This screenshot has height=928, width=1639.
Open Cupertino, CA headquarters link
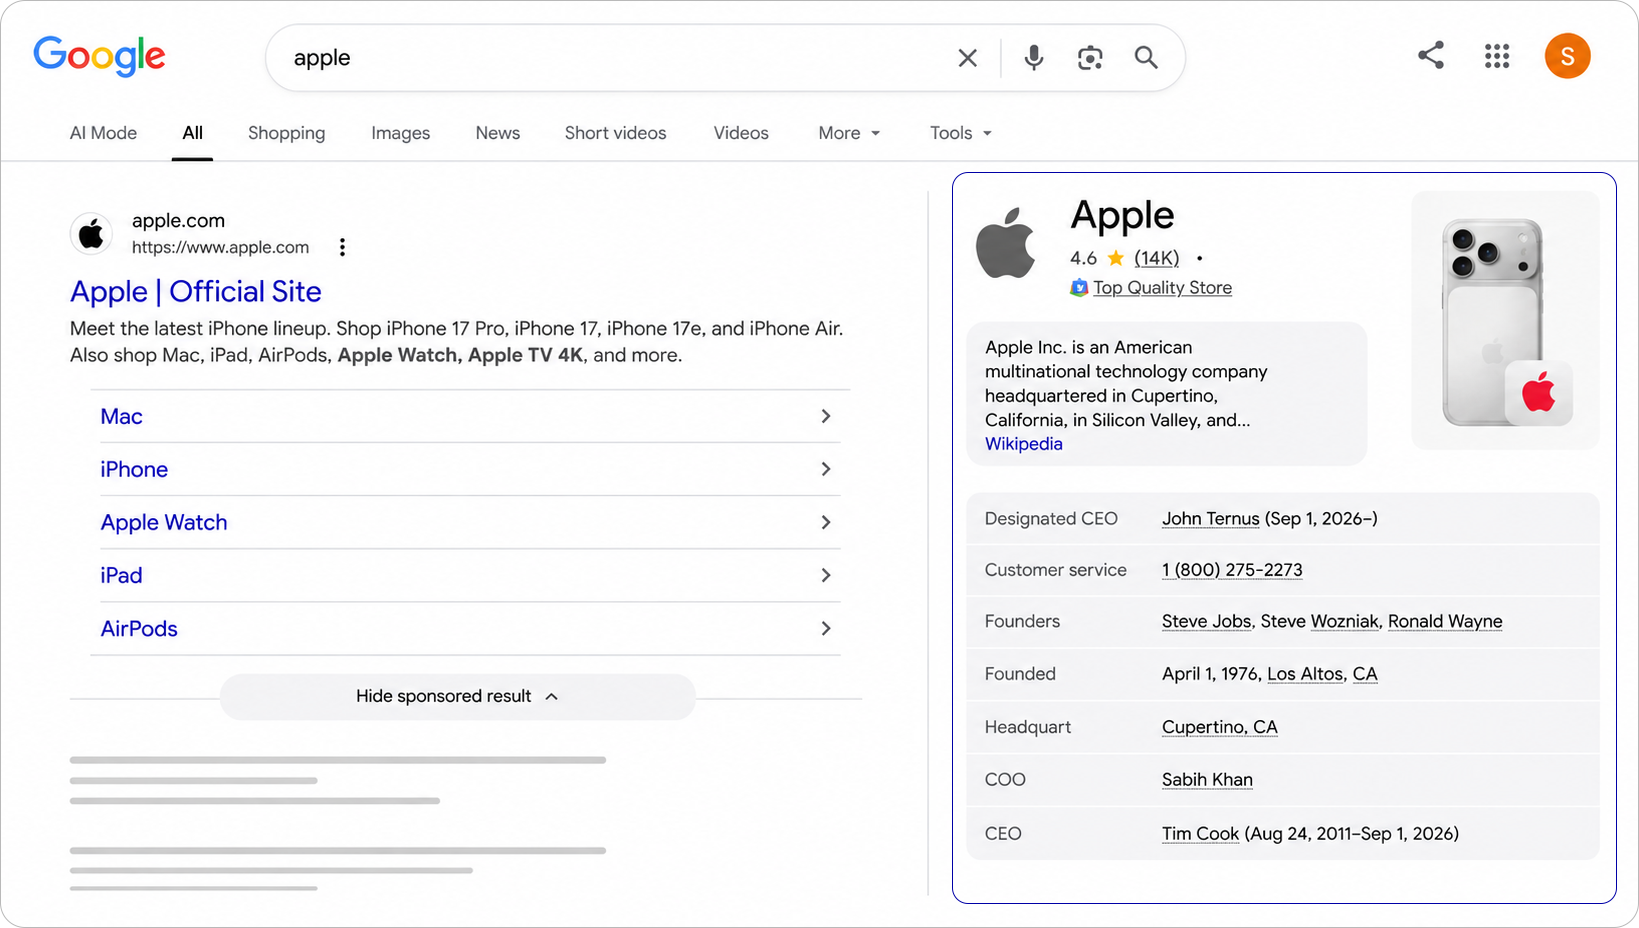click(x=1219, y=727)
